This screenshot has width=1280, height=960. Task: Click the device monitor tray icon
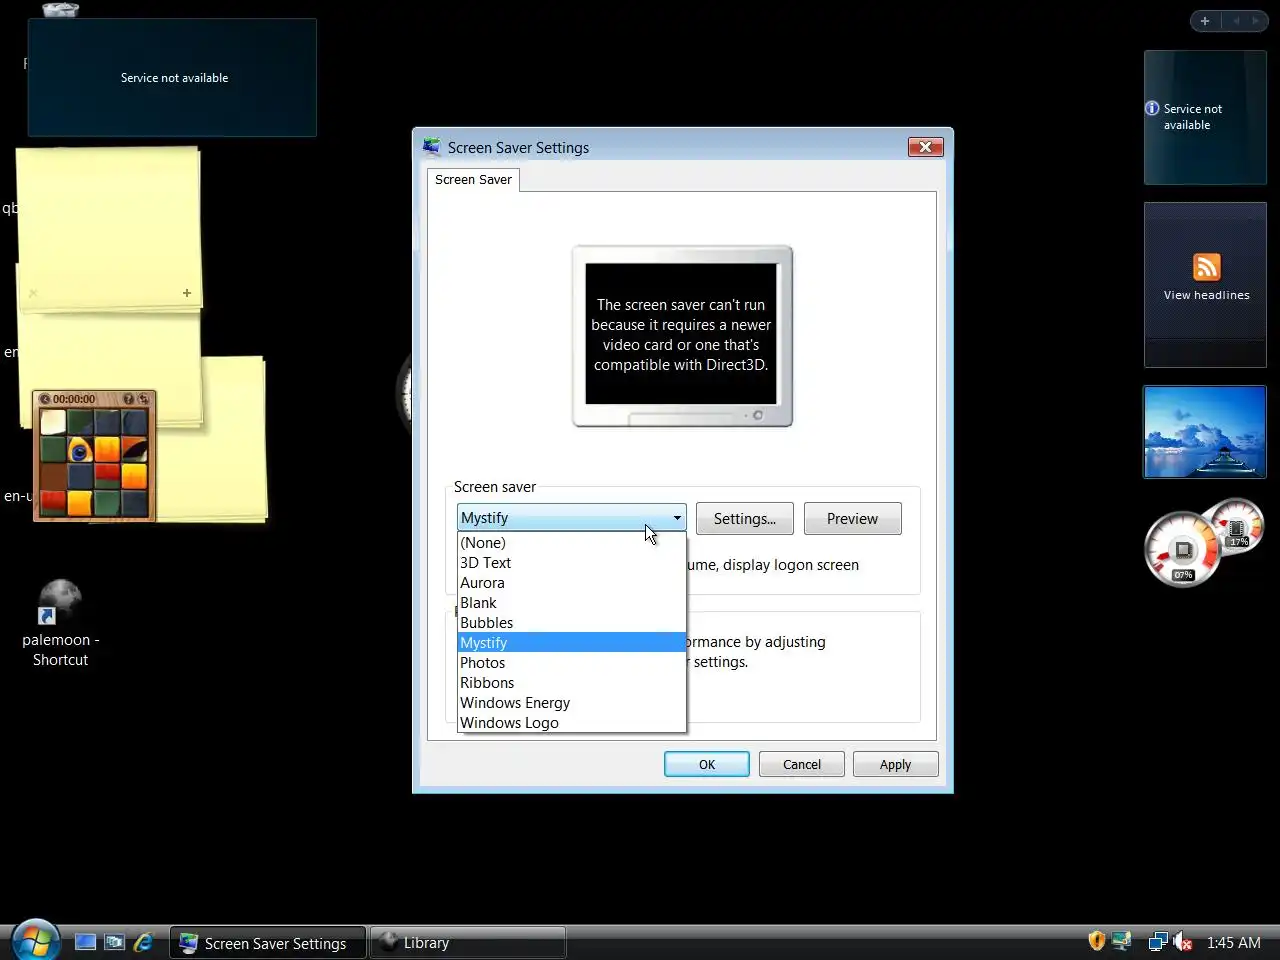tap(1121, 941)
